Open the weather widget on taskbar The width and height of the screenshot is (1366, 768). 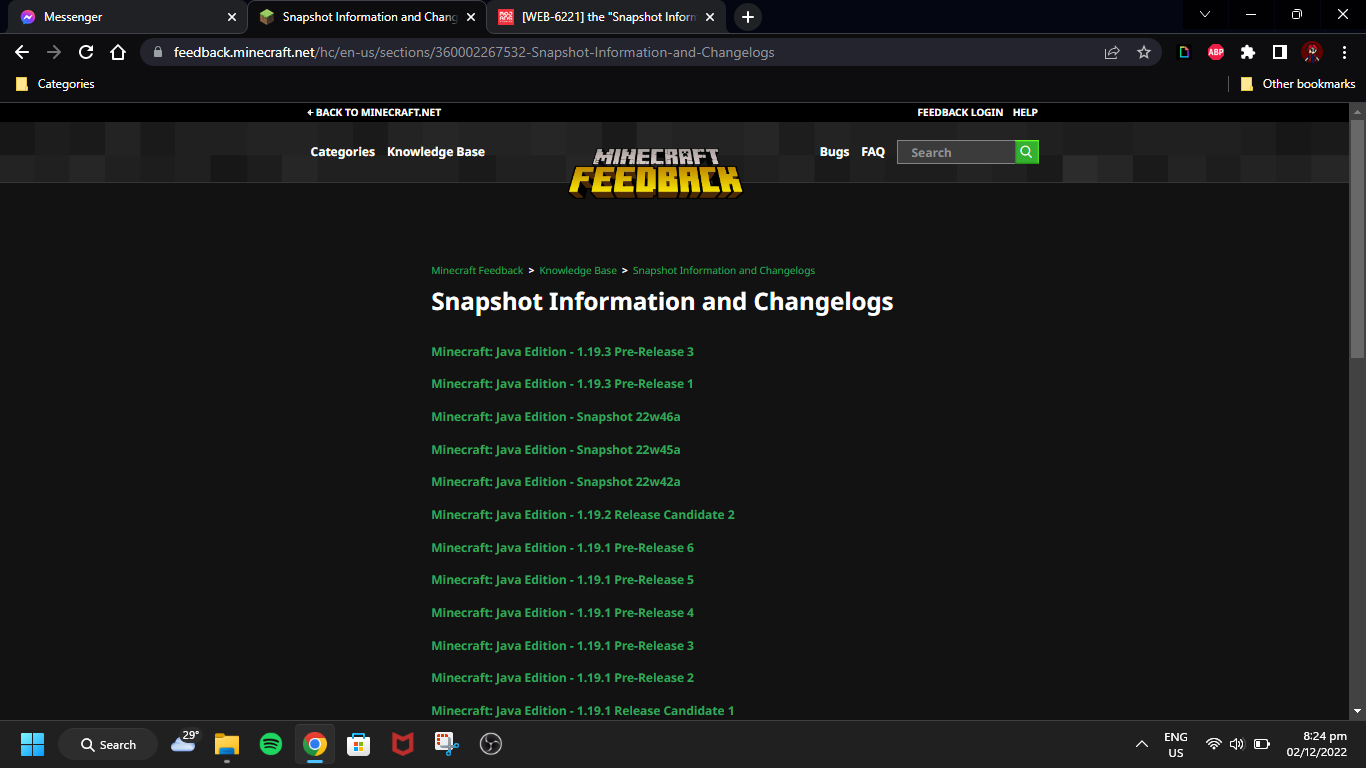click(x=184, y=742)
